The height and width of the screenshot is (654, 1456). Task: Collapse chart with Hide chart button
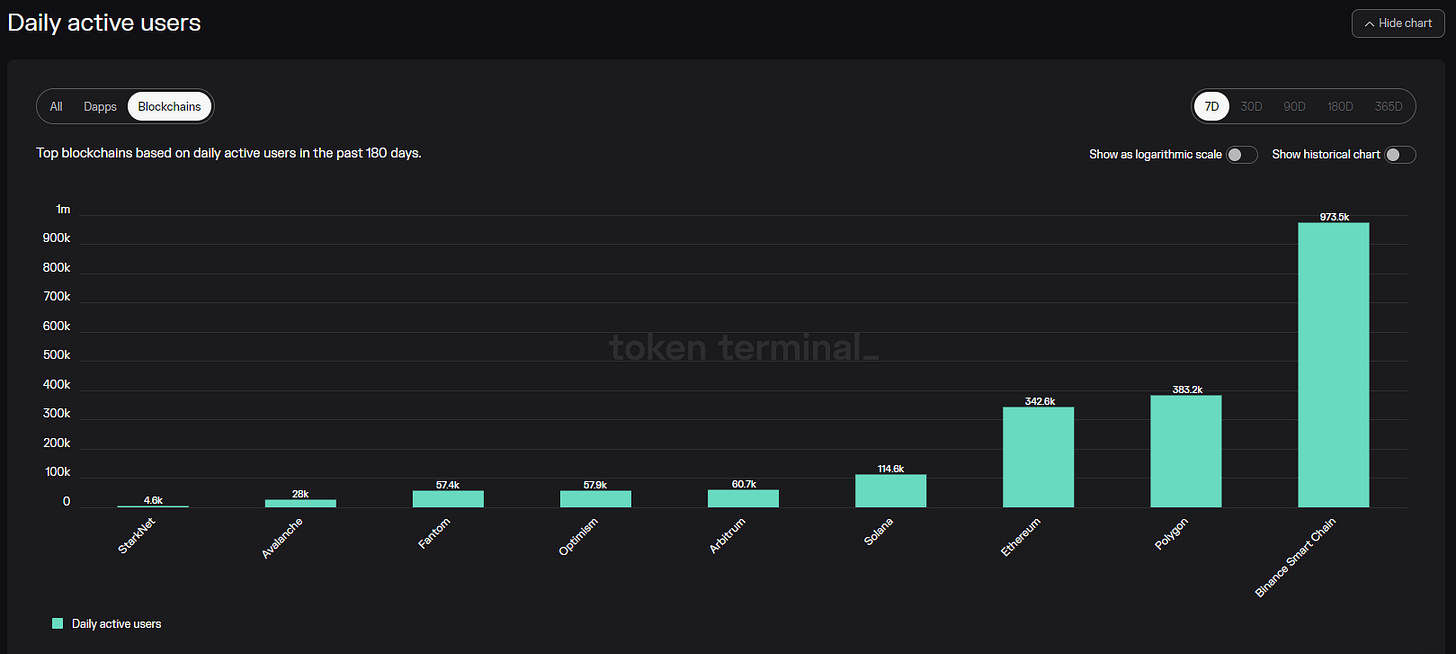[1398, 23]
